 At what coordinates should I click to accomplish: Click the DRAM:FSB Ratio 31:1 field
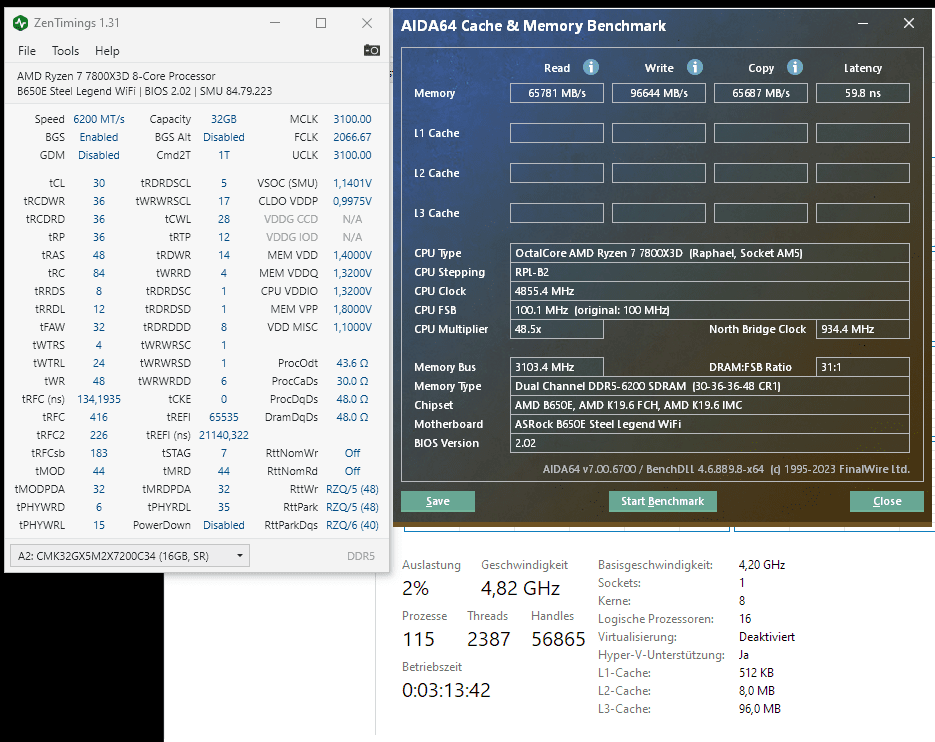coord(863,367)
